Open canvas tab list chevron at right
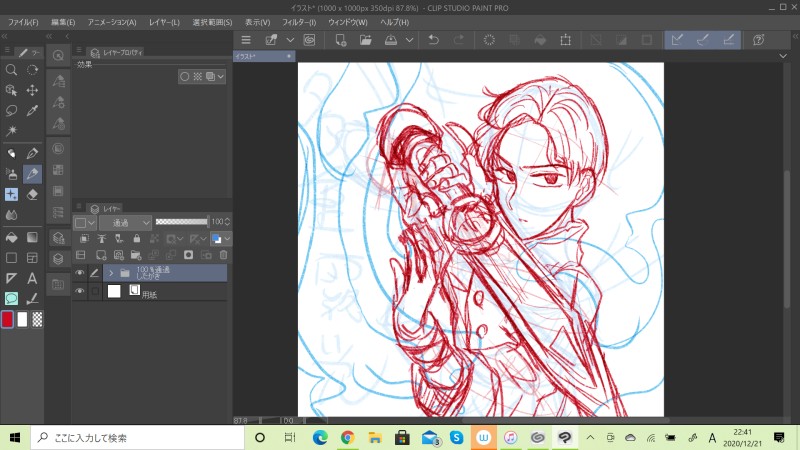 783,56
